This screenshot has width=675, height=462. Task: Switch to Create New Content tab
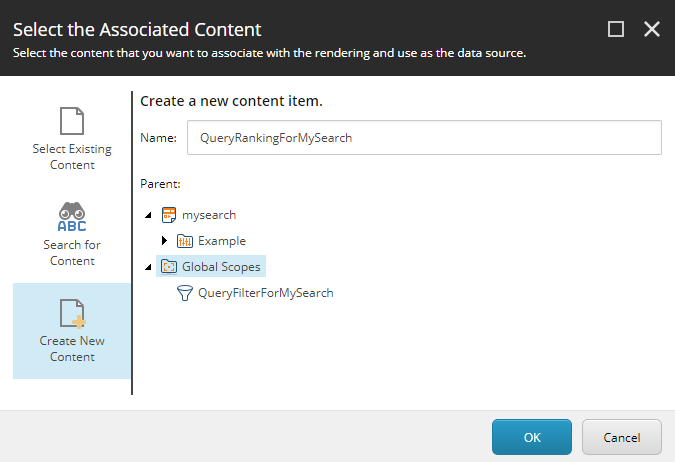click(72, 331)
